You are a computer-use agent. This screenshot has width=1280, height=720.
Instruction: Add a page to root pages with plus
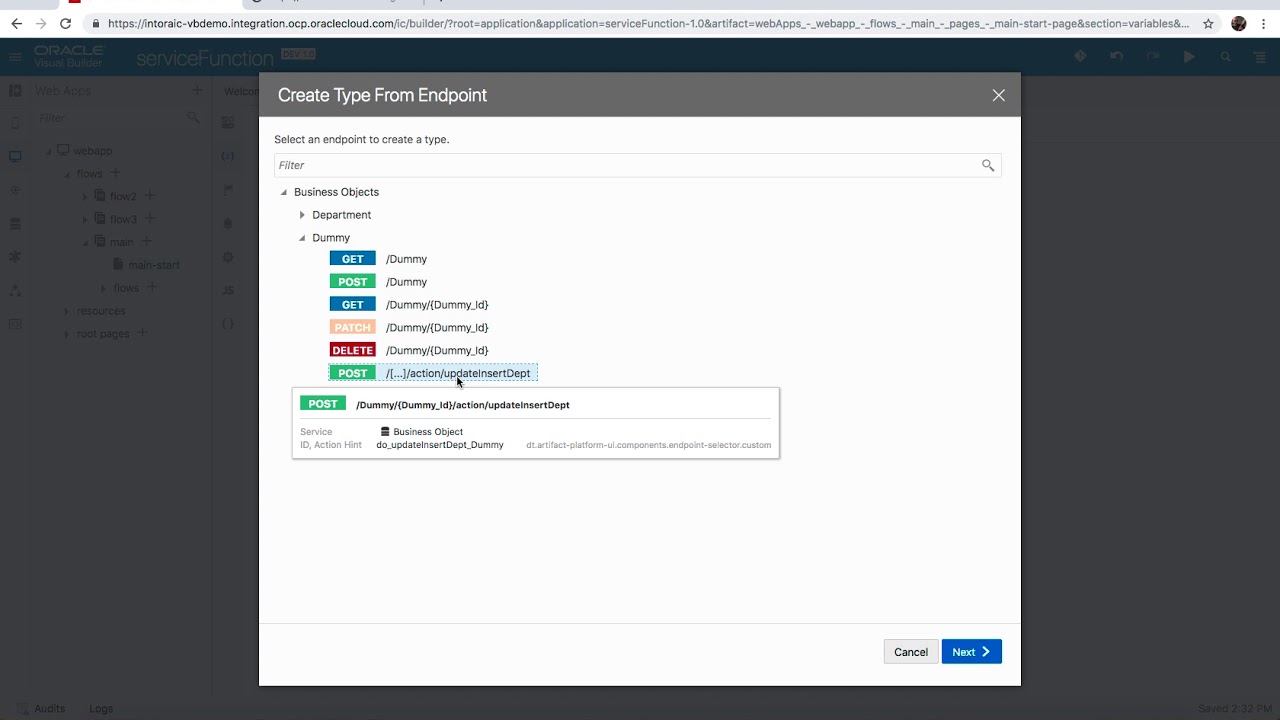tap(142, 332)
